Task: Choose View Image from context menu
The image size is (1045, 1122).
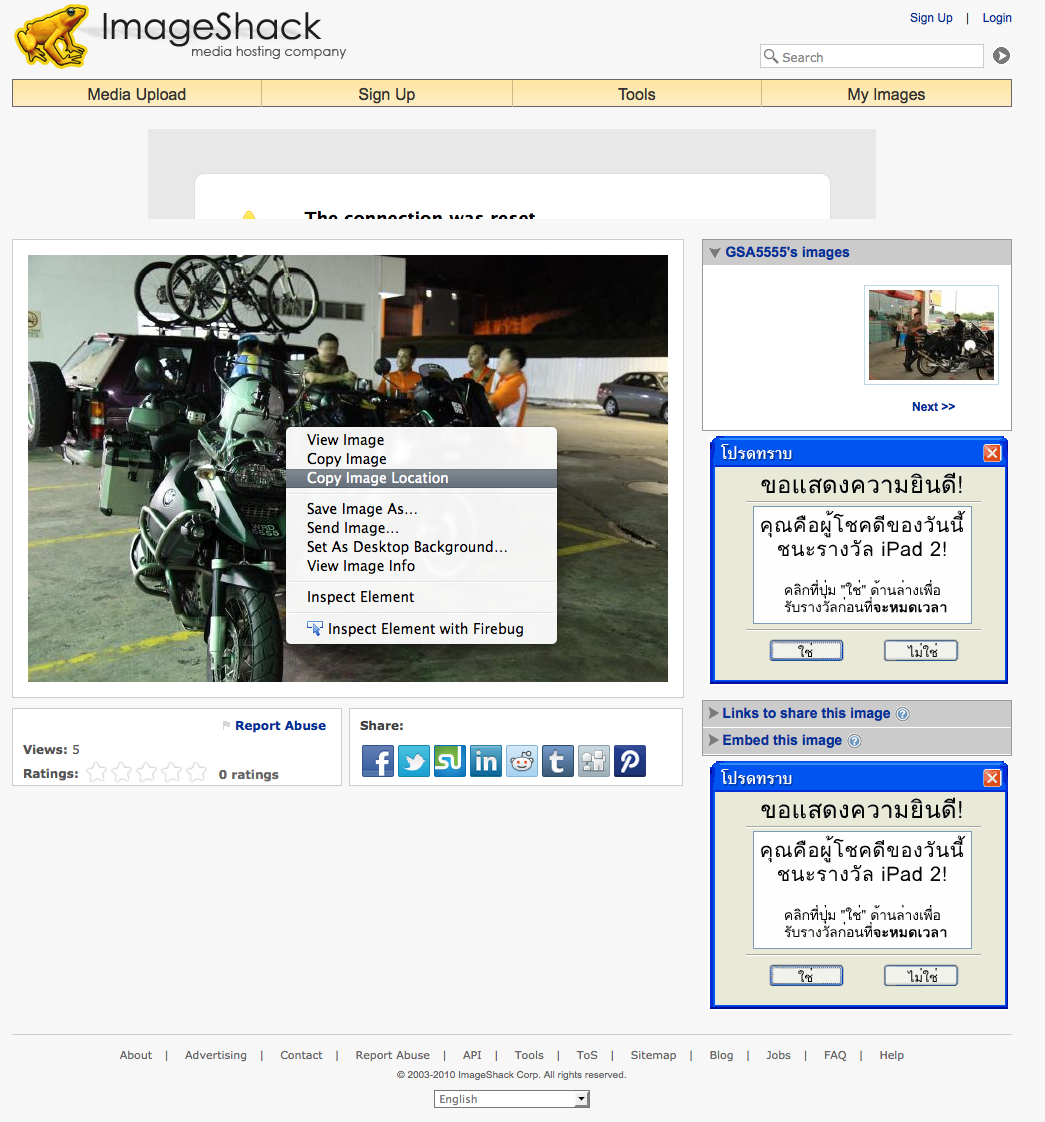Action: [421, 440]
